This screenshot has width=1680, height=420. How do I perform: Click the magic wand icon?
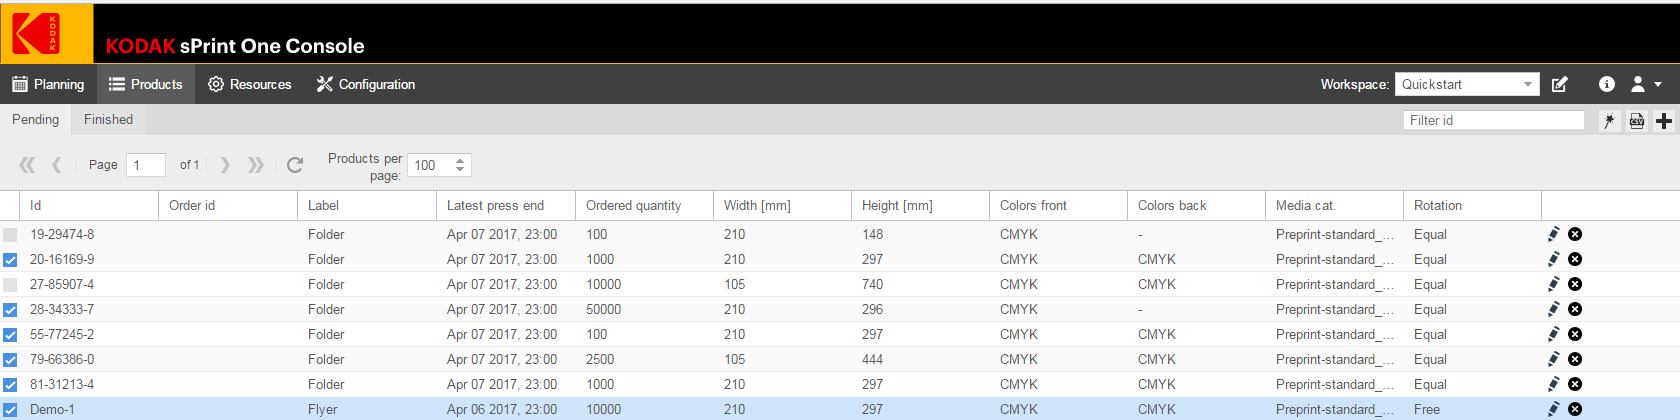(x=1609, y=121)
